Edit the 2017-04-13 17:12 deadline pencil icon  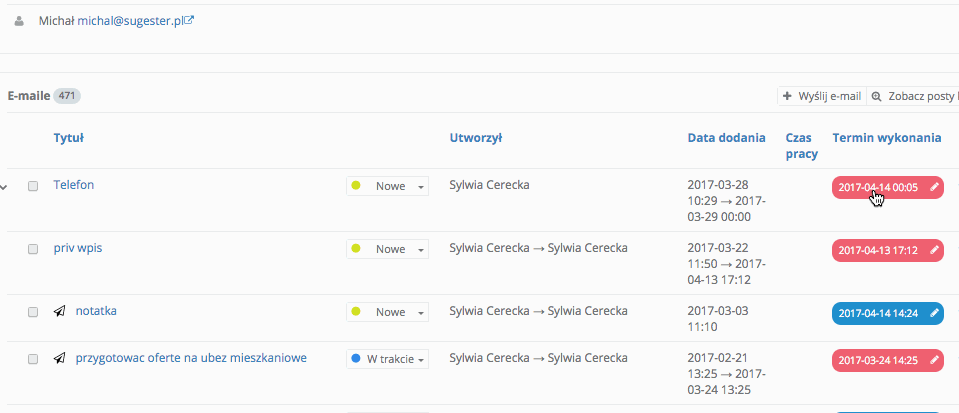point(934,250)
